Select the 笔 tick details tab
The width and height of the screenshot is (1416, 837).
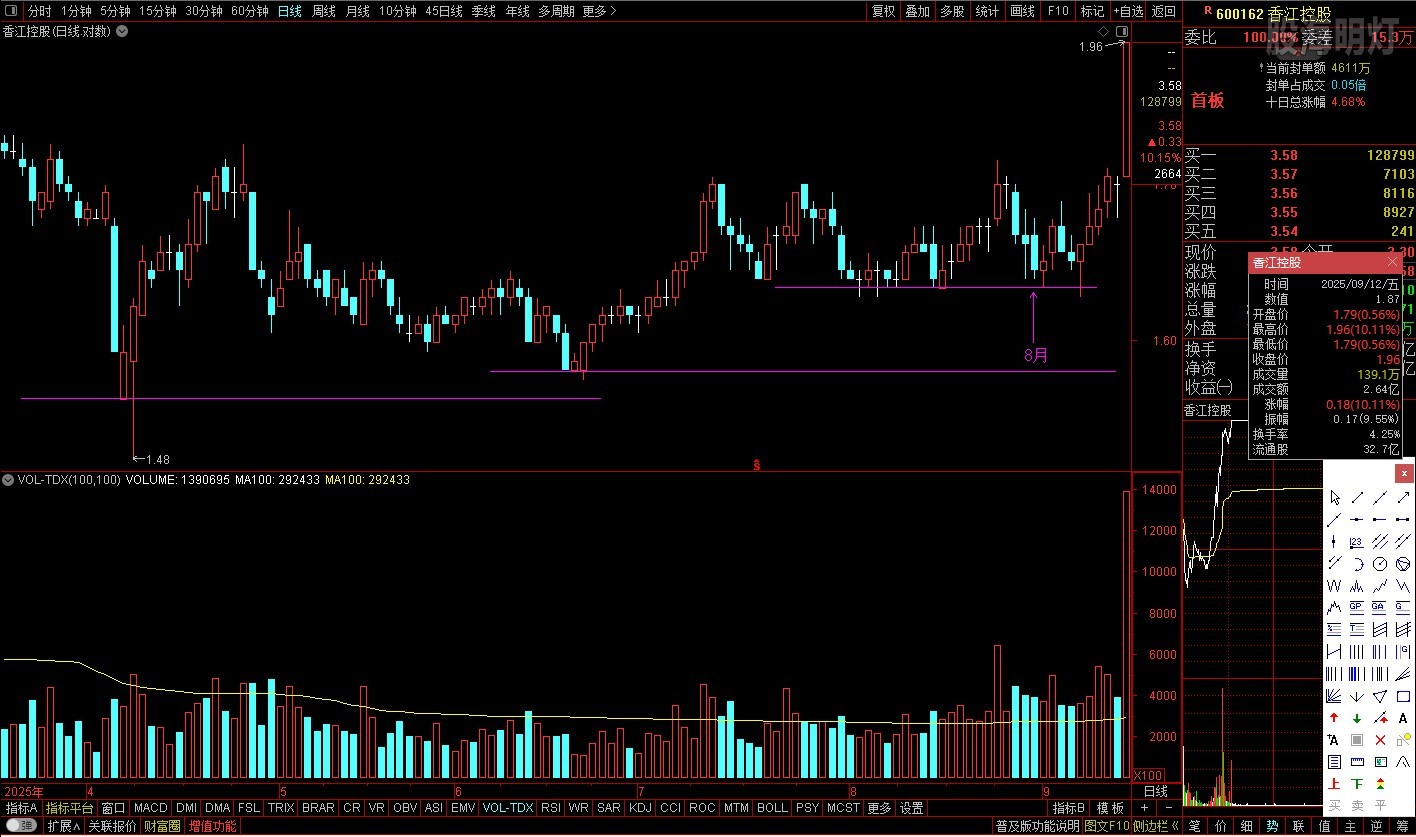click(x=1194, y=826)
